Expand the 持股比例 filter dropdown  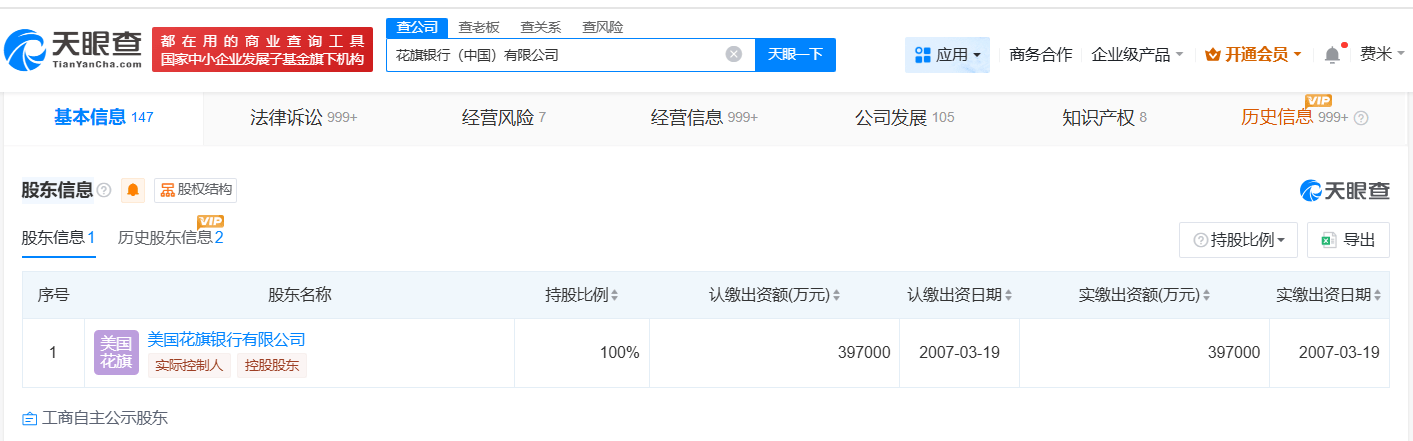coord(1238,240)
